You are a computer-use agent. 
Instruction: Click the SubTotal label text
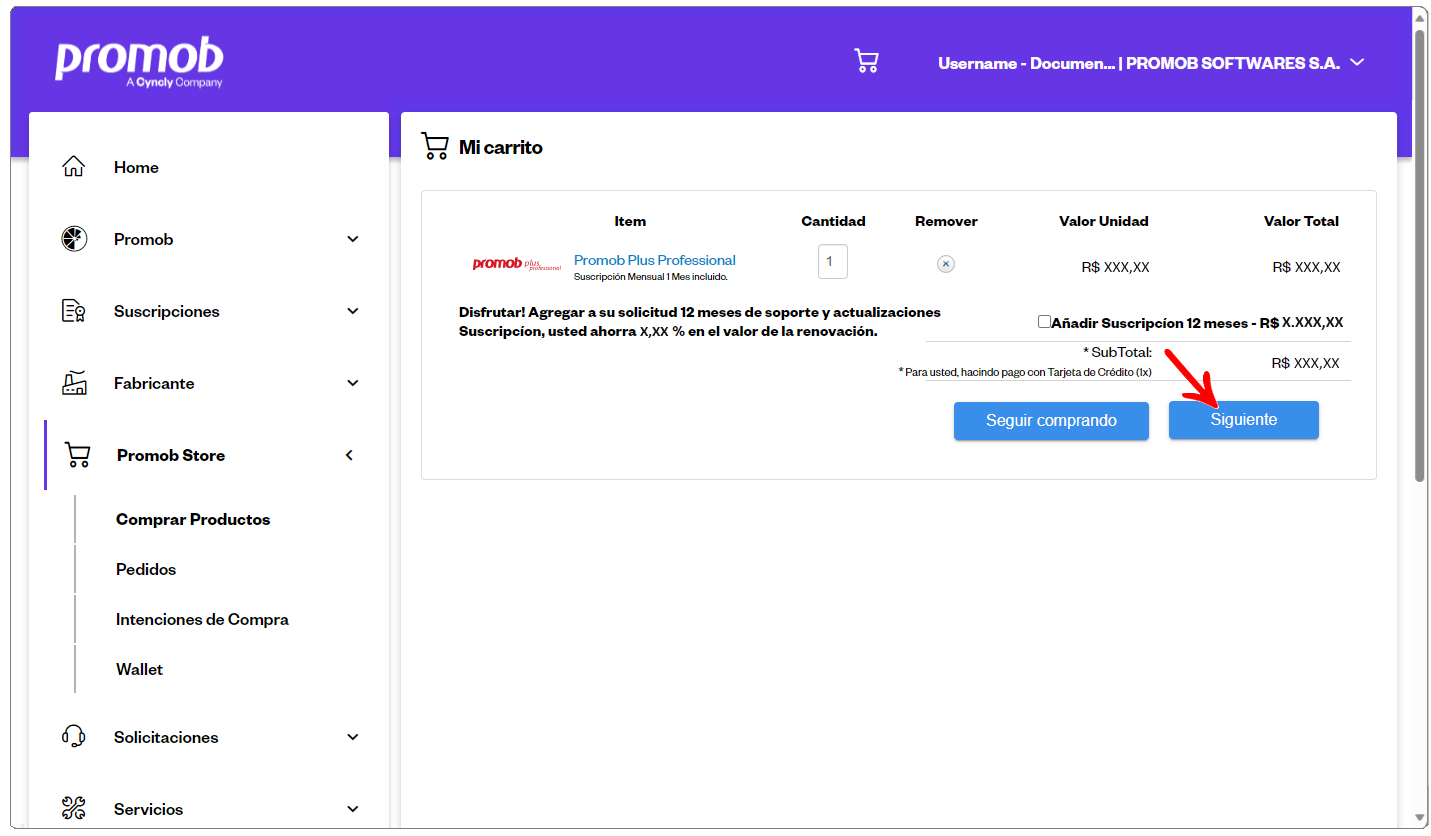[1118, 352]
